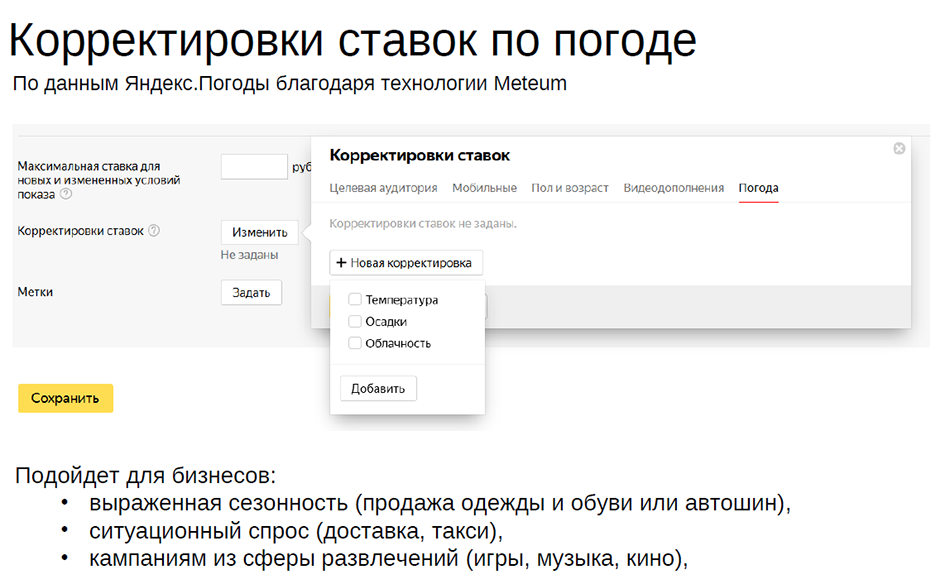Click the Задать button for Метки
The image size is (950, 584).
click(x=251, y=293)
